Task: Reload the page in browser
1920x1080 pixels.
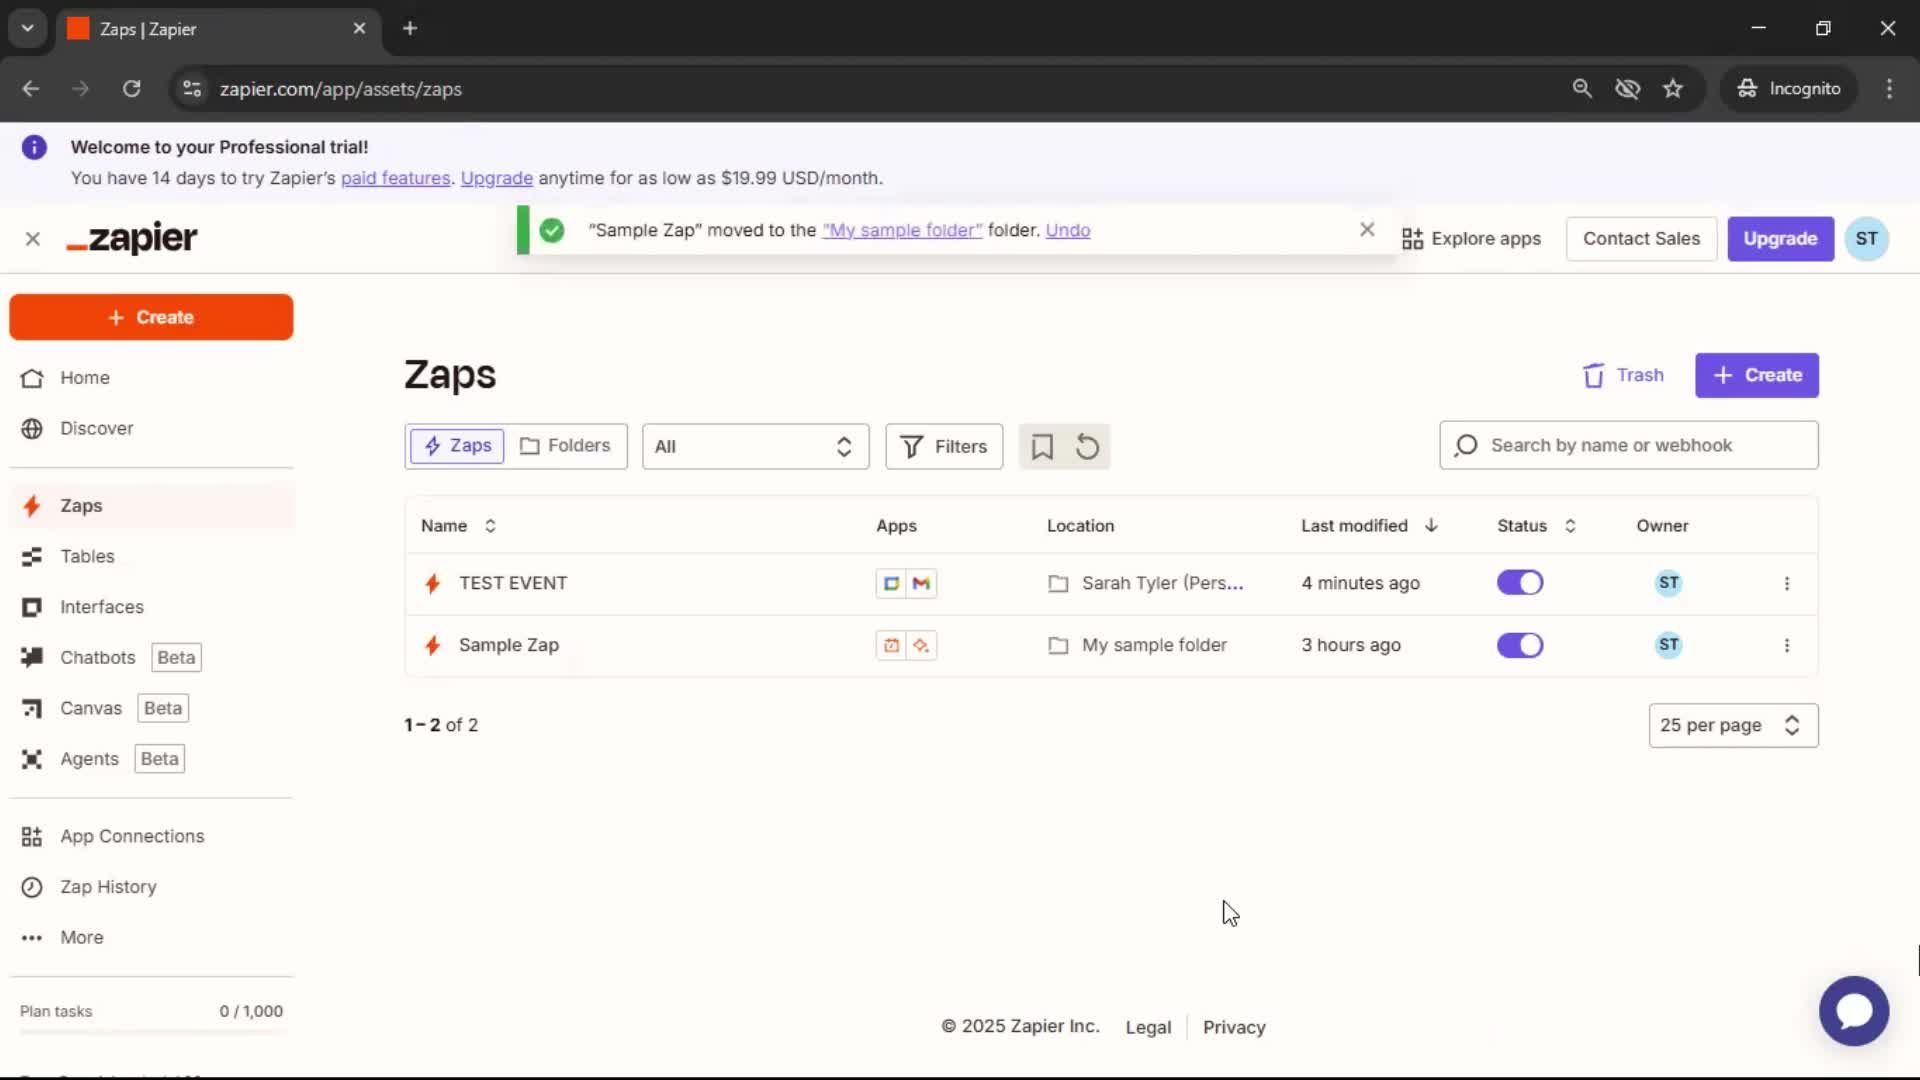Action: click(x=131, y=89)
